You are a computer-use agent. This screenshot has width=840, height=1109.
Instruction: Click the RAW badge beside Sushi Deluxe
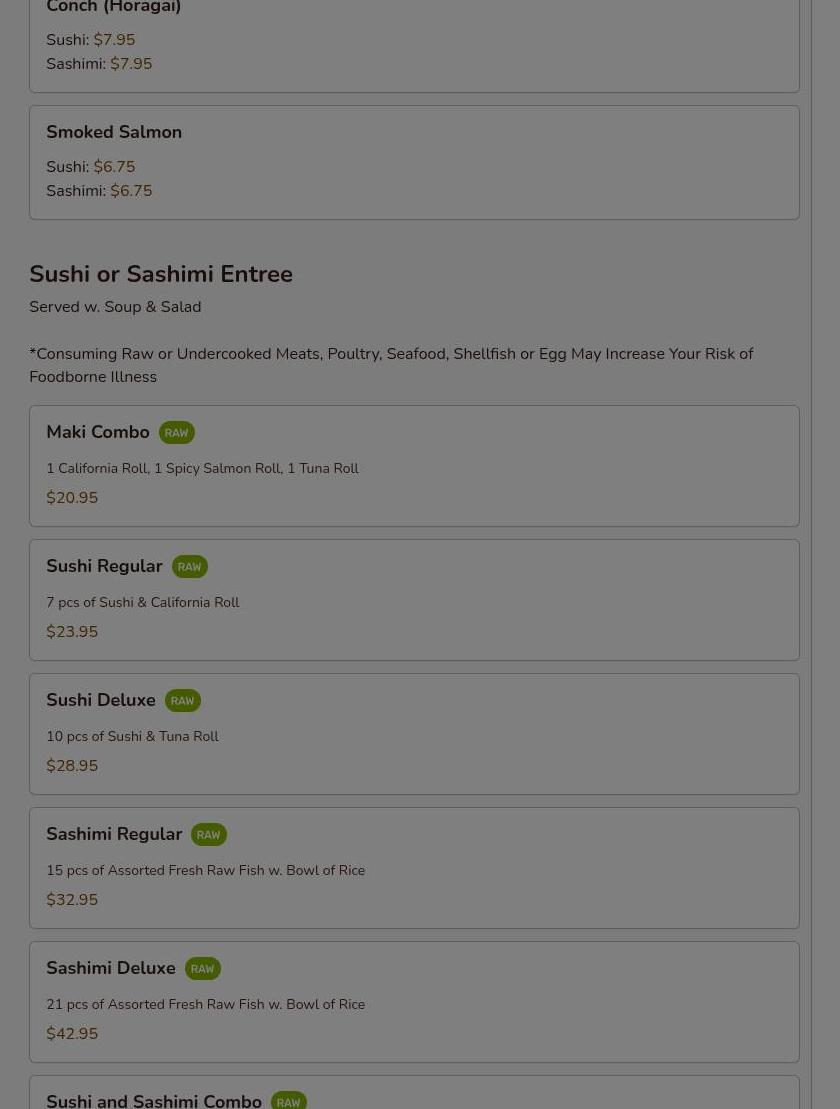click(182, 701)
